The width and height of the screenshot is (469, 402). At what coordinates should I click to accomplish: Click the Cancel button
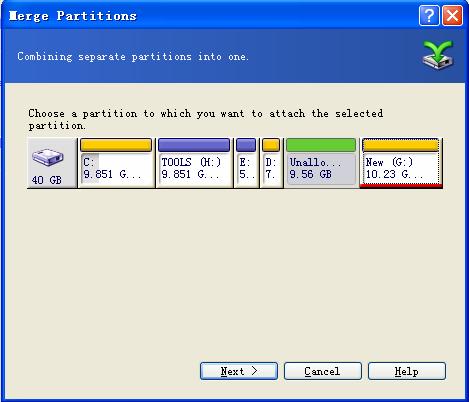click(x=323, y=371)
